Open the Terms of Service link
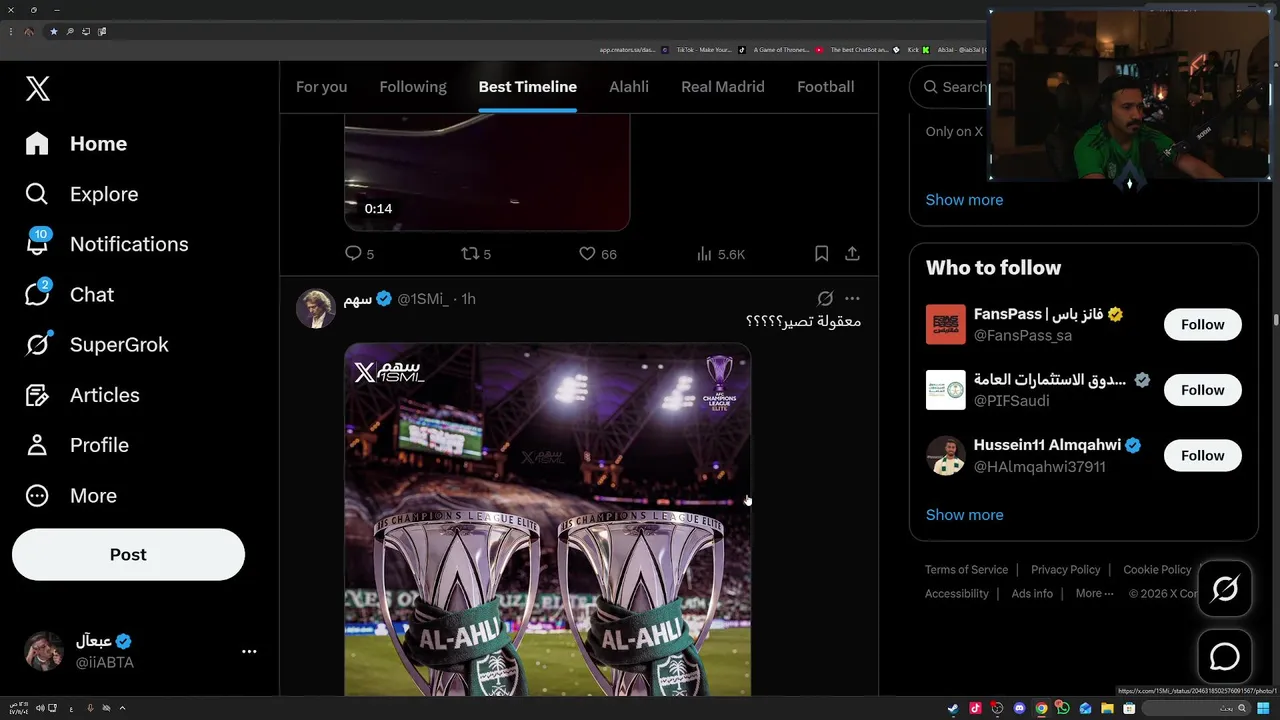This screenshot has height=720, width=1280. click(x=966, y=569)
